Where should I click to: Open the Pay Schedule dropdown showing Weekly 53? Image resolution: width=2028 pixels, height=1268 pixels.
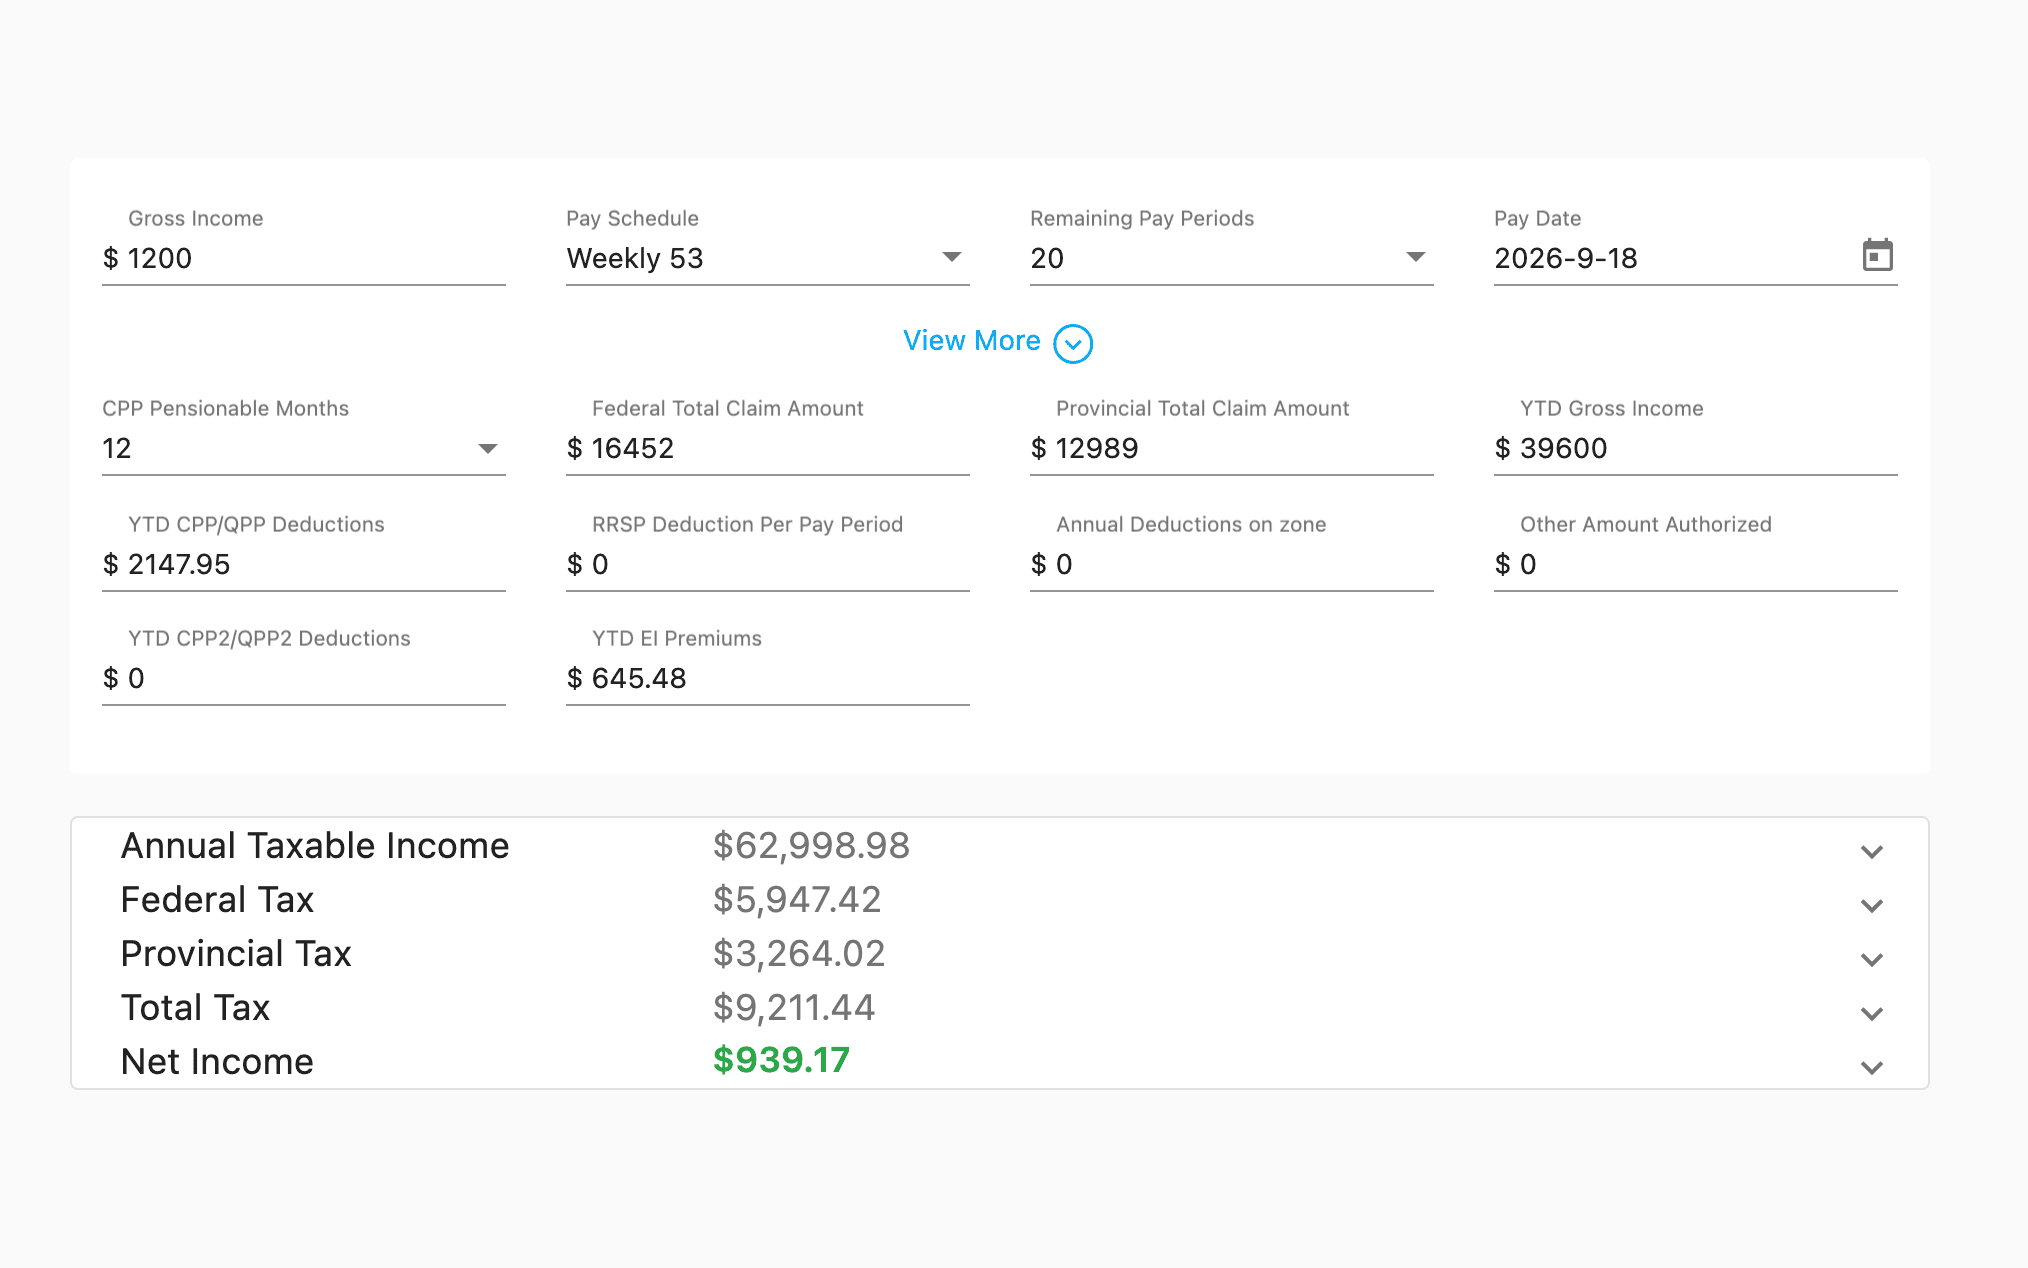pos(767,258)
